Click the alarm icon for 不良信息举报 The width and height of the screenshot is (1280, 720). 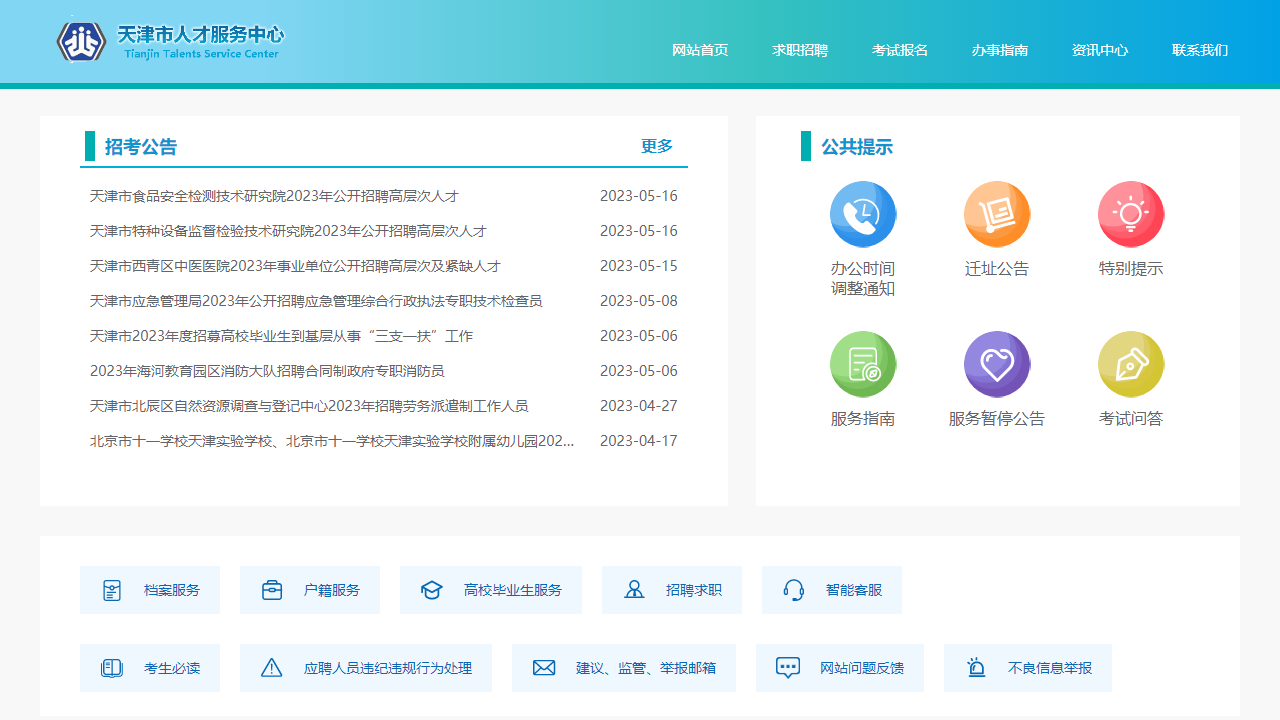(976, 668)
